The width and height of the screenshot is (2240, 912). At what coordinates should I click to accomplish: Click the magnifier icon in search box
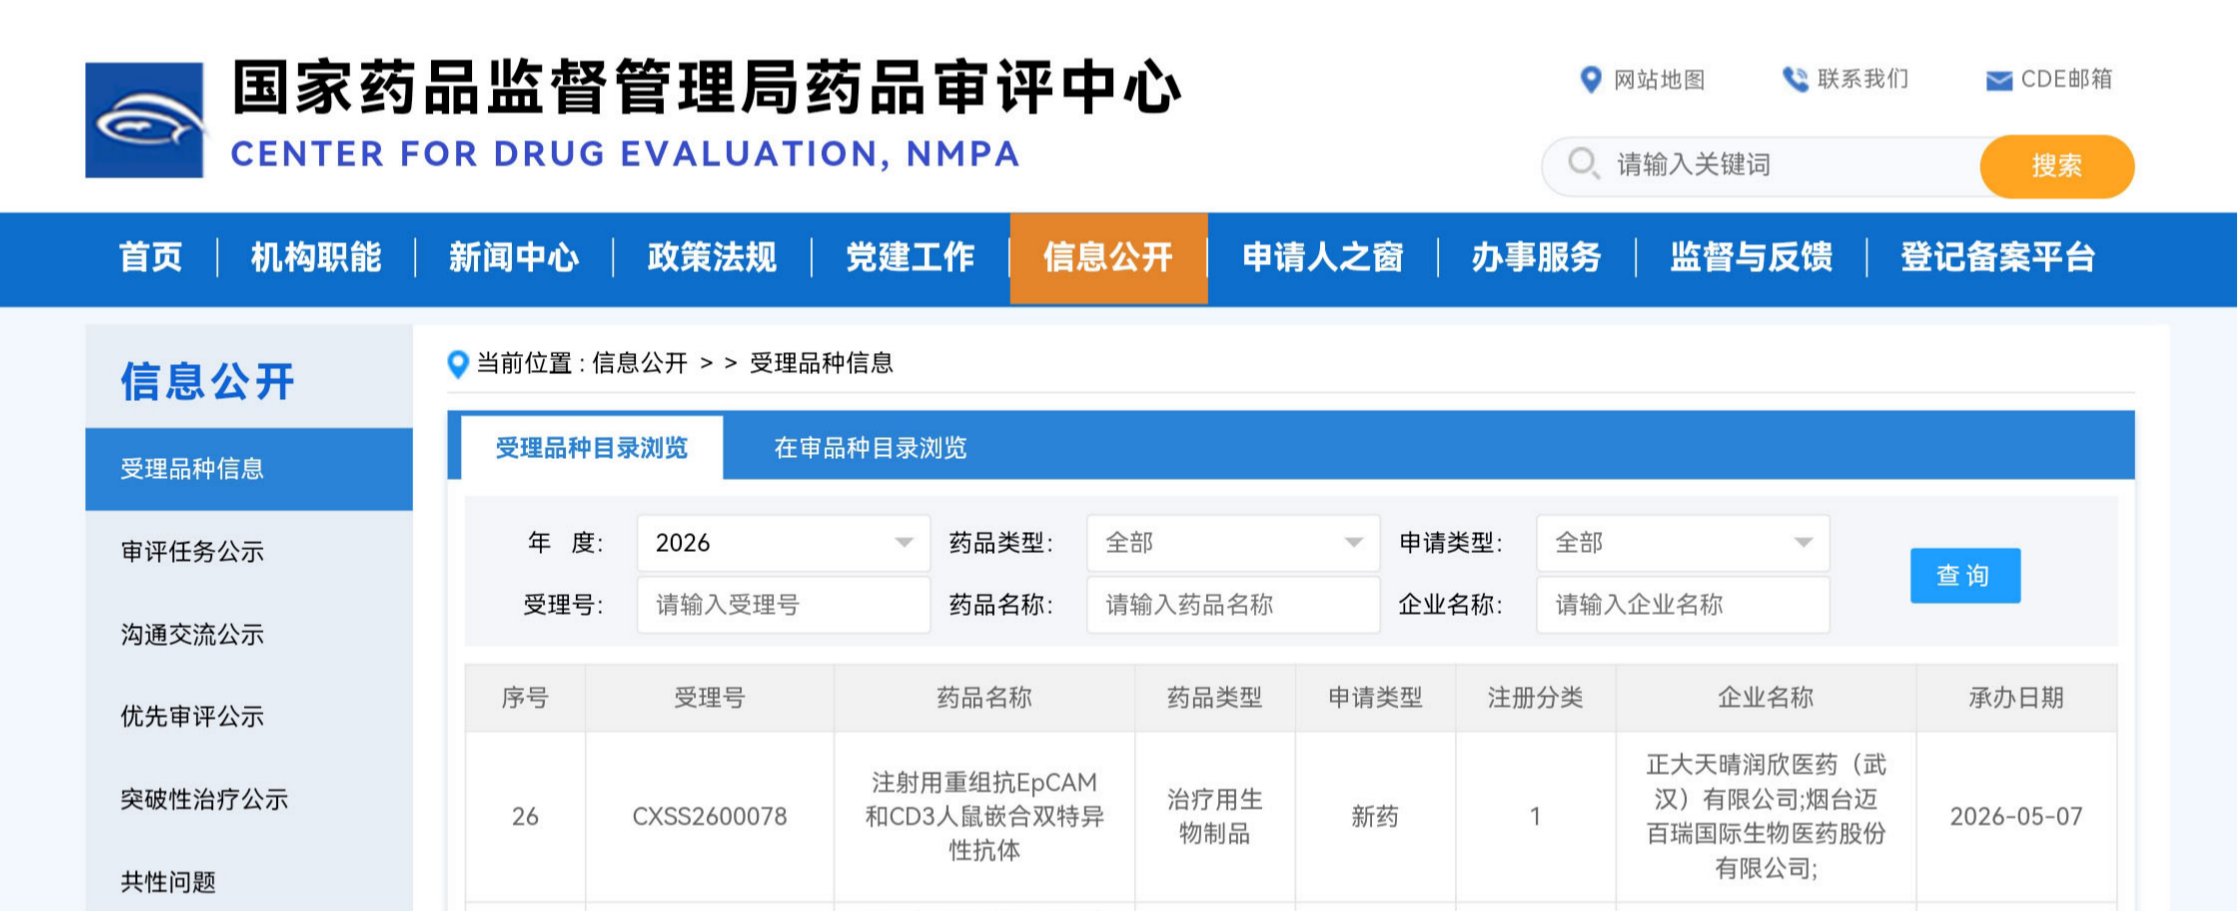coord(1583,164)
